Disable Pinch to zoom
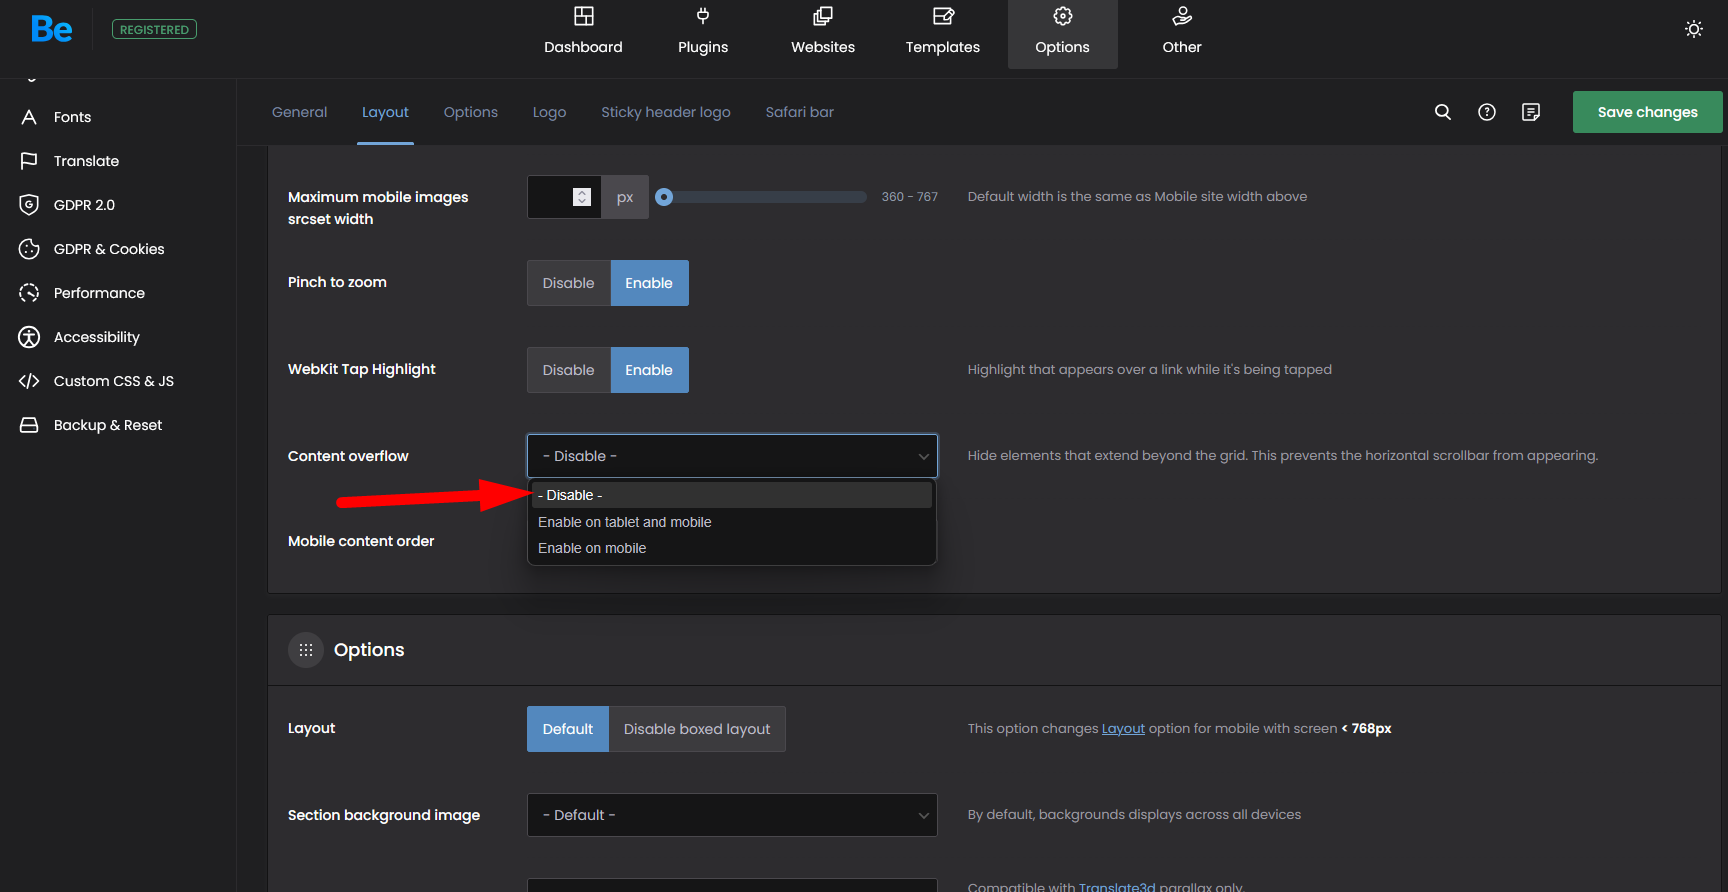1728x892 pixels. pos(568,283)
